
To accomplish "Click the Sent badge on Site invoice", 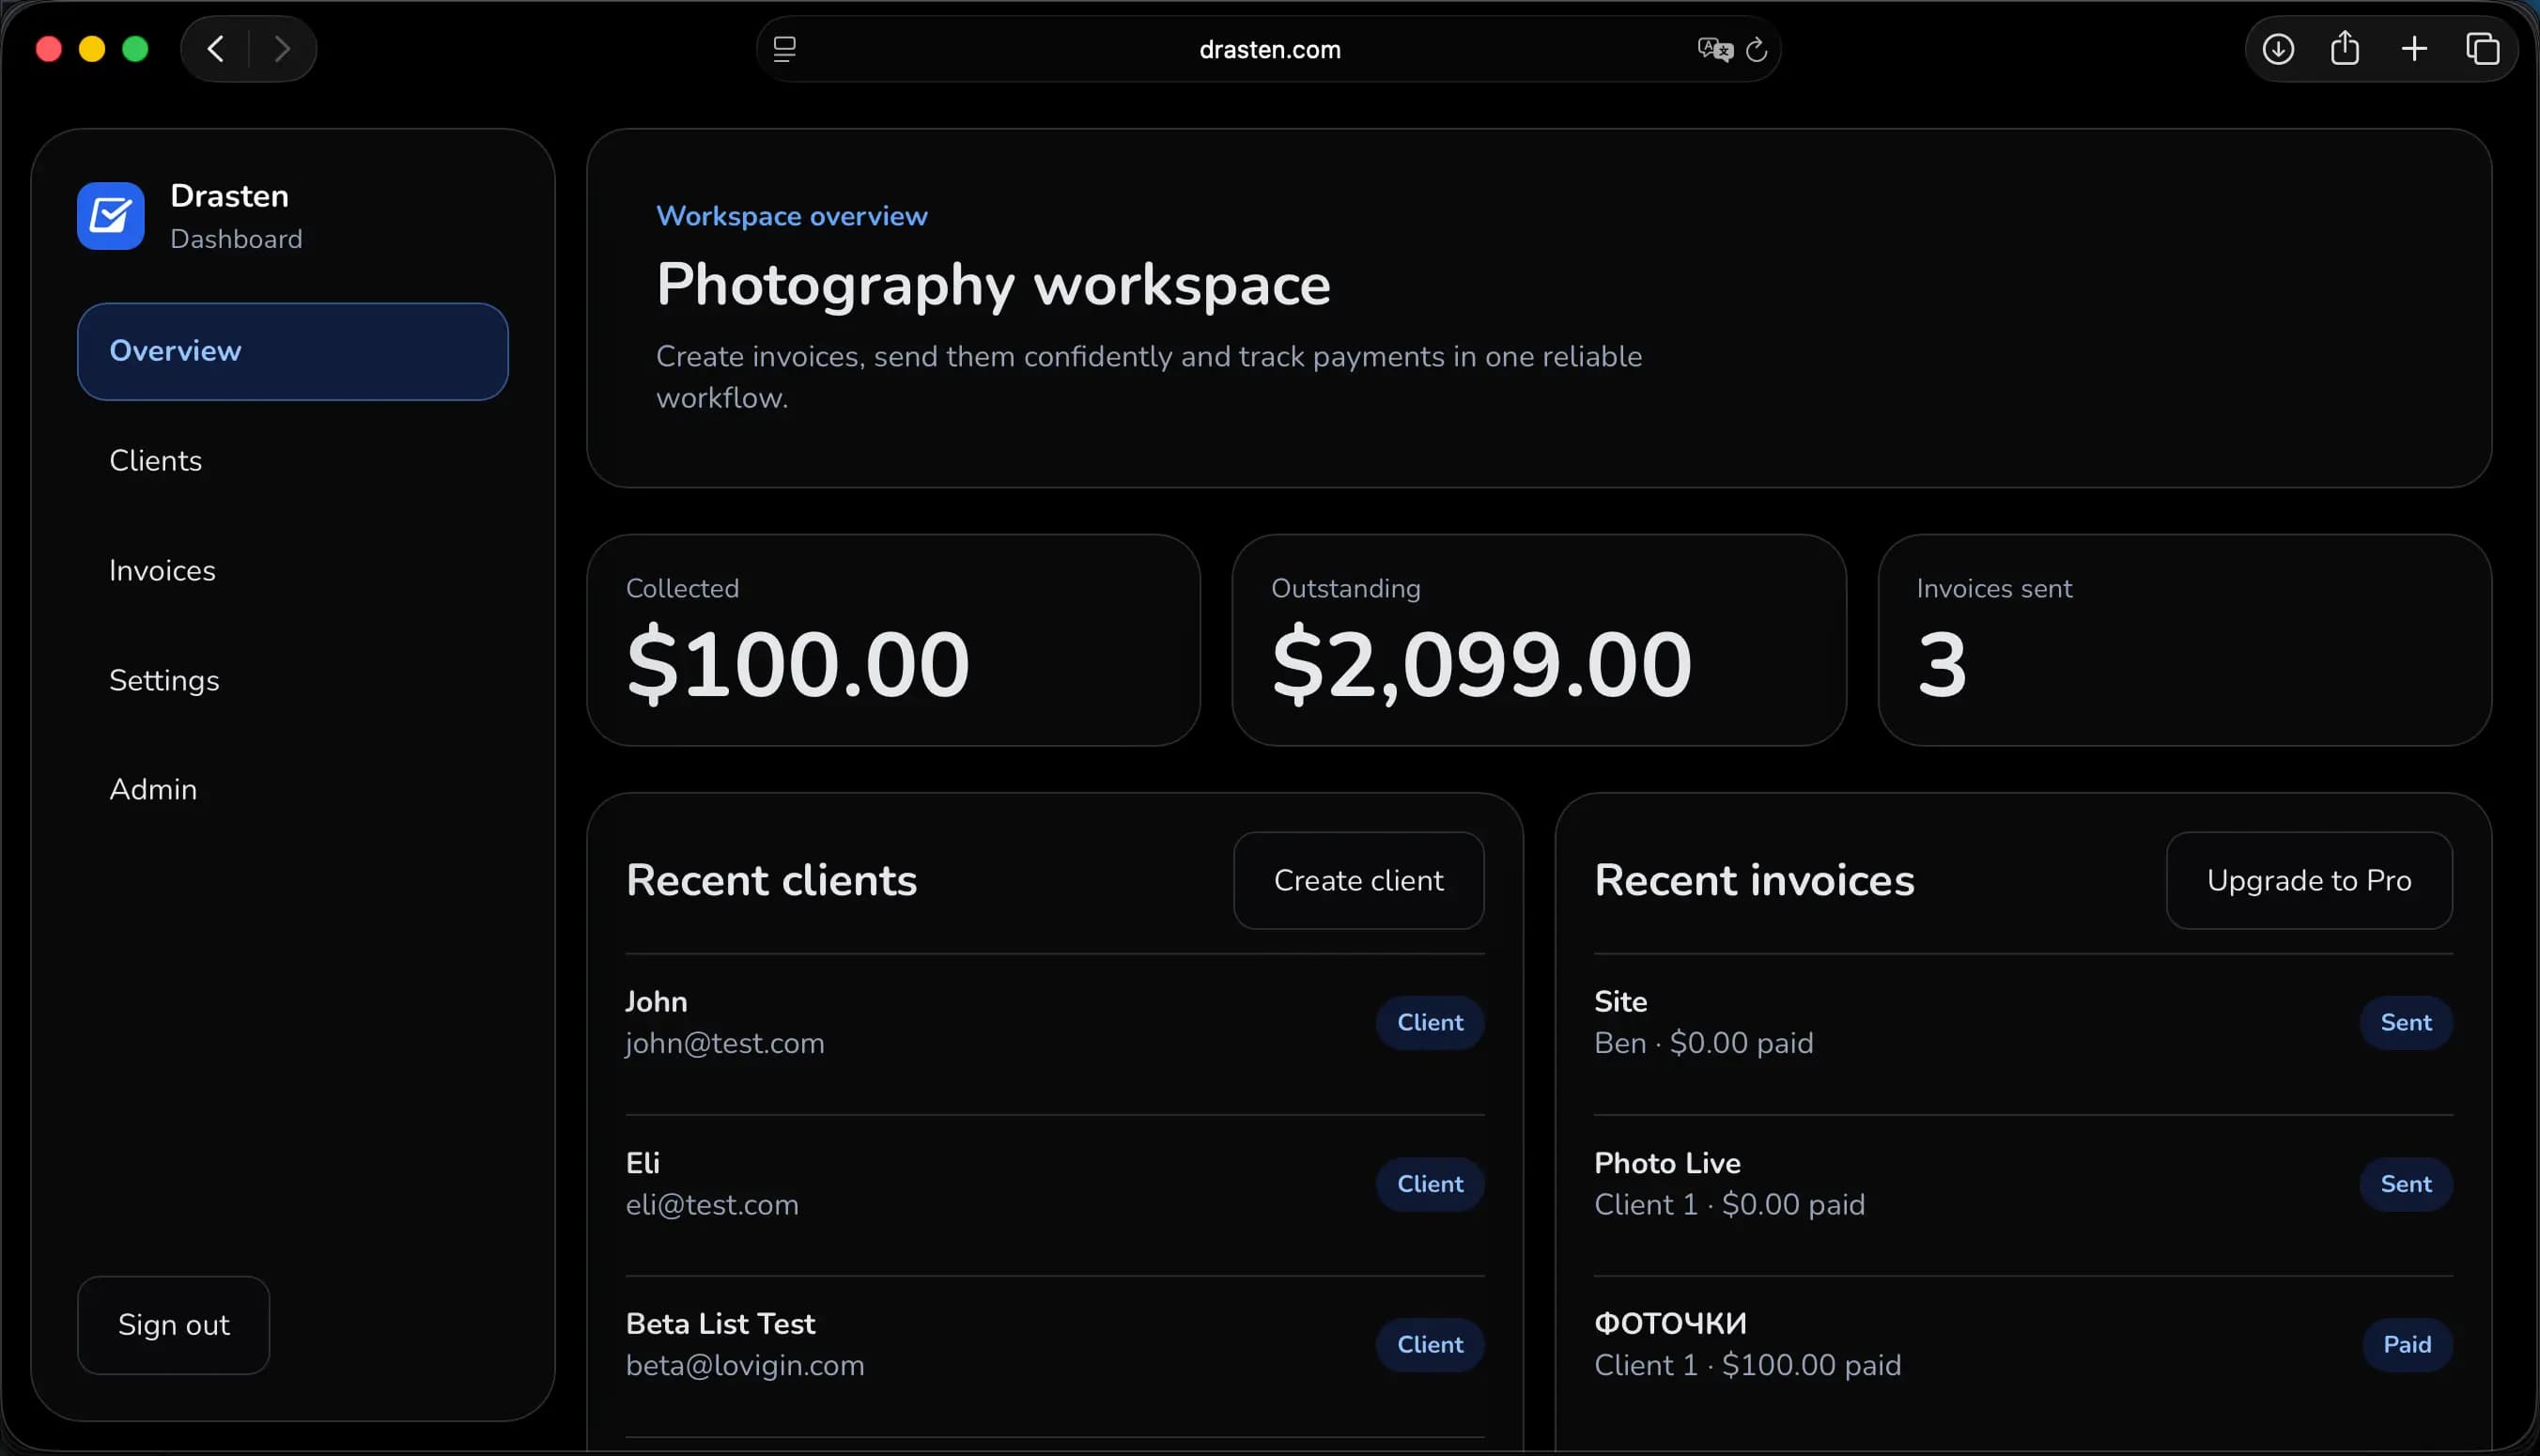I will pos(2406,1023).
